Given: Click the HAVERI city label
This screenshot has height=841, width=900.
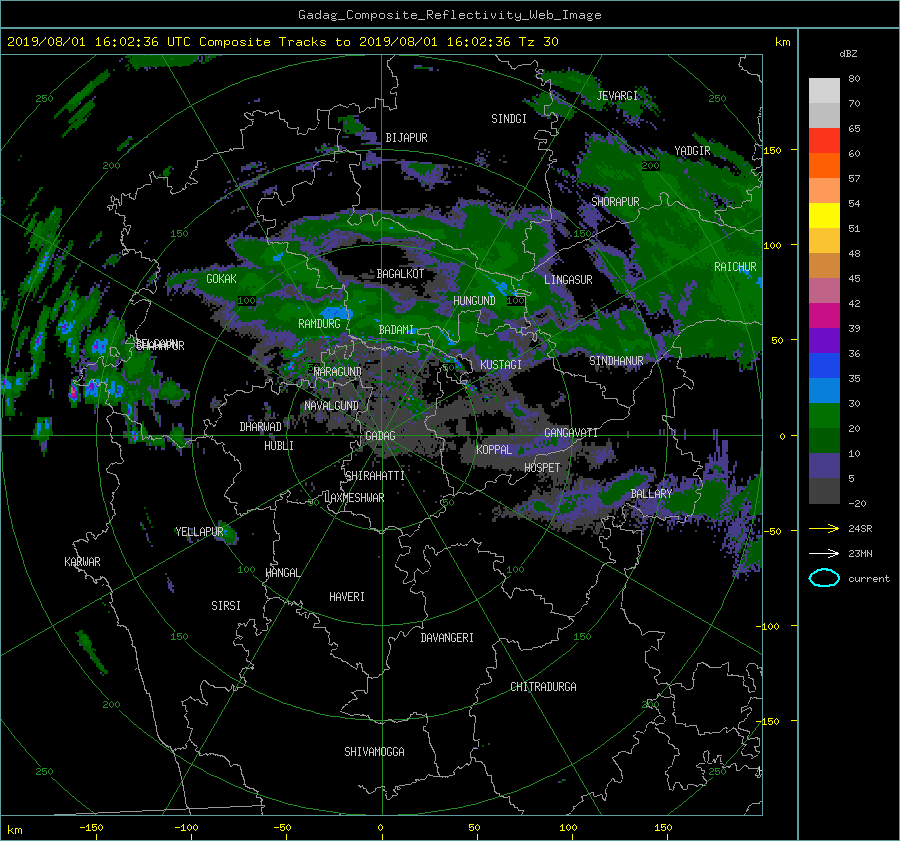Looking at the screenshot, I should (x=347, y=597).
